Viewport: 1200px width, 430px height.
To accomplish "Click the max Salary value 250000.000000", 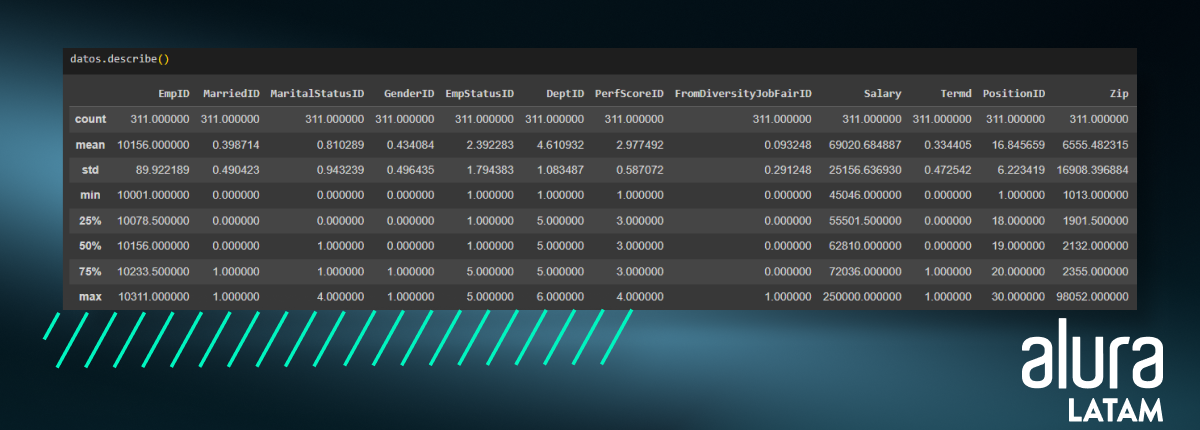I will 862,297.
